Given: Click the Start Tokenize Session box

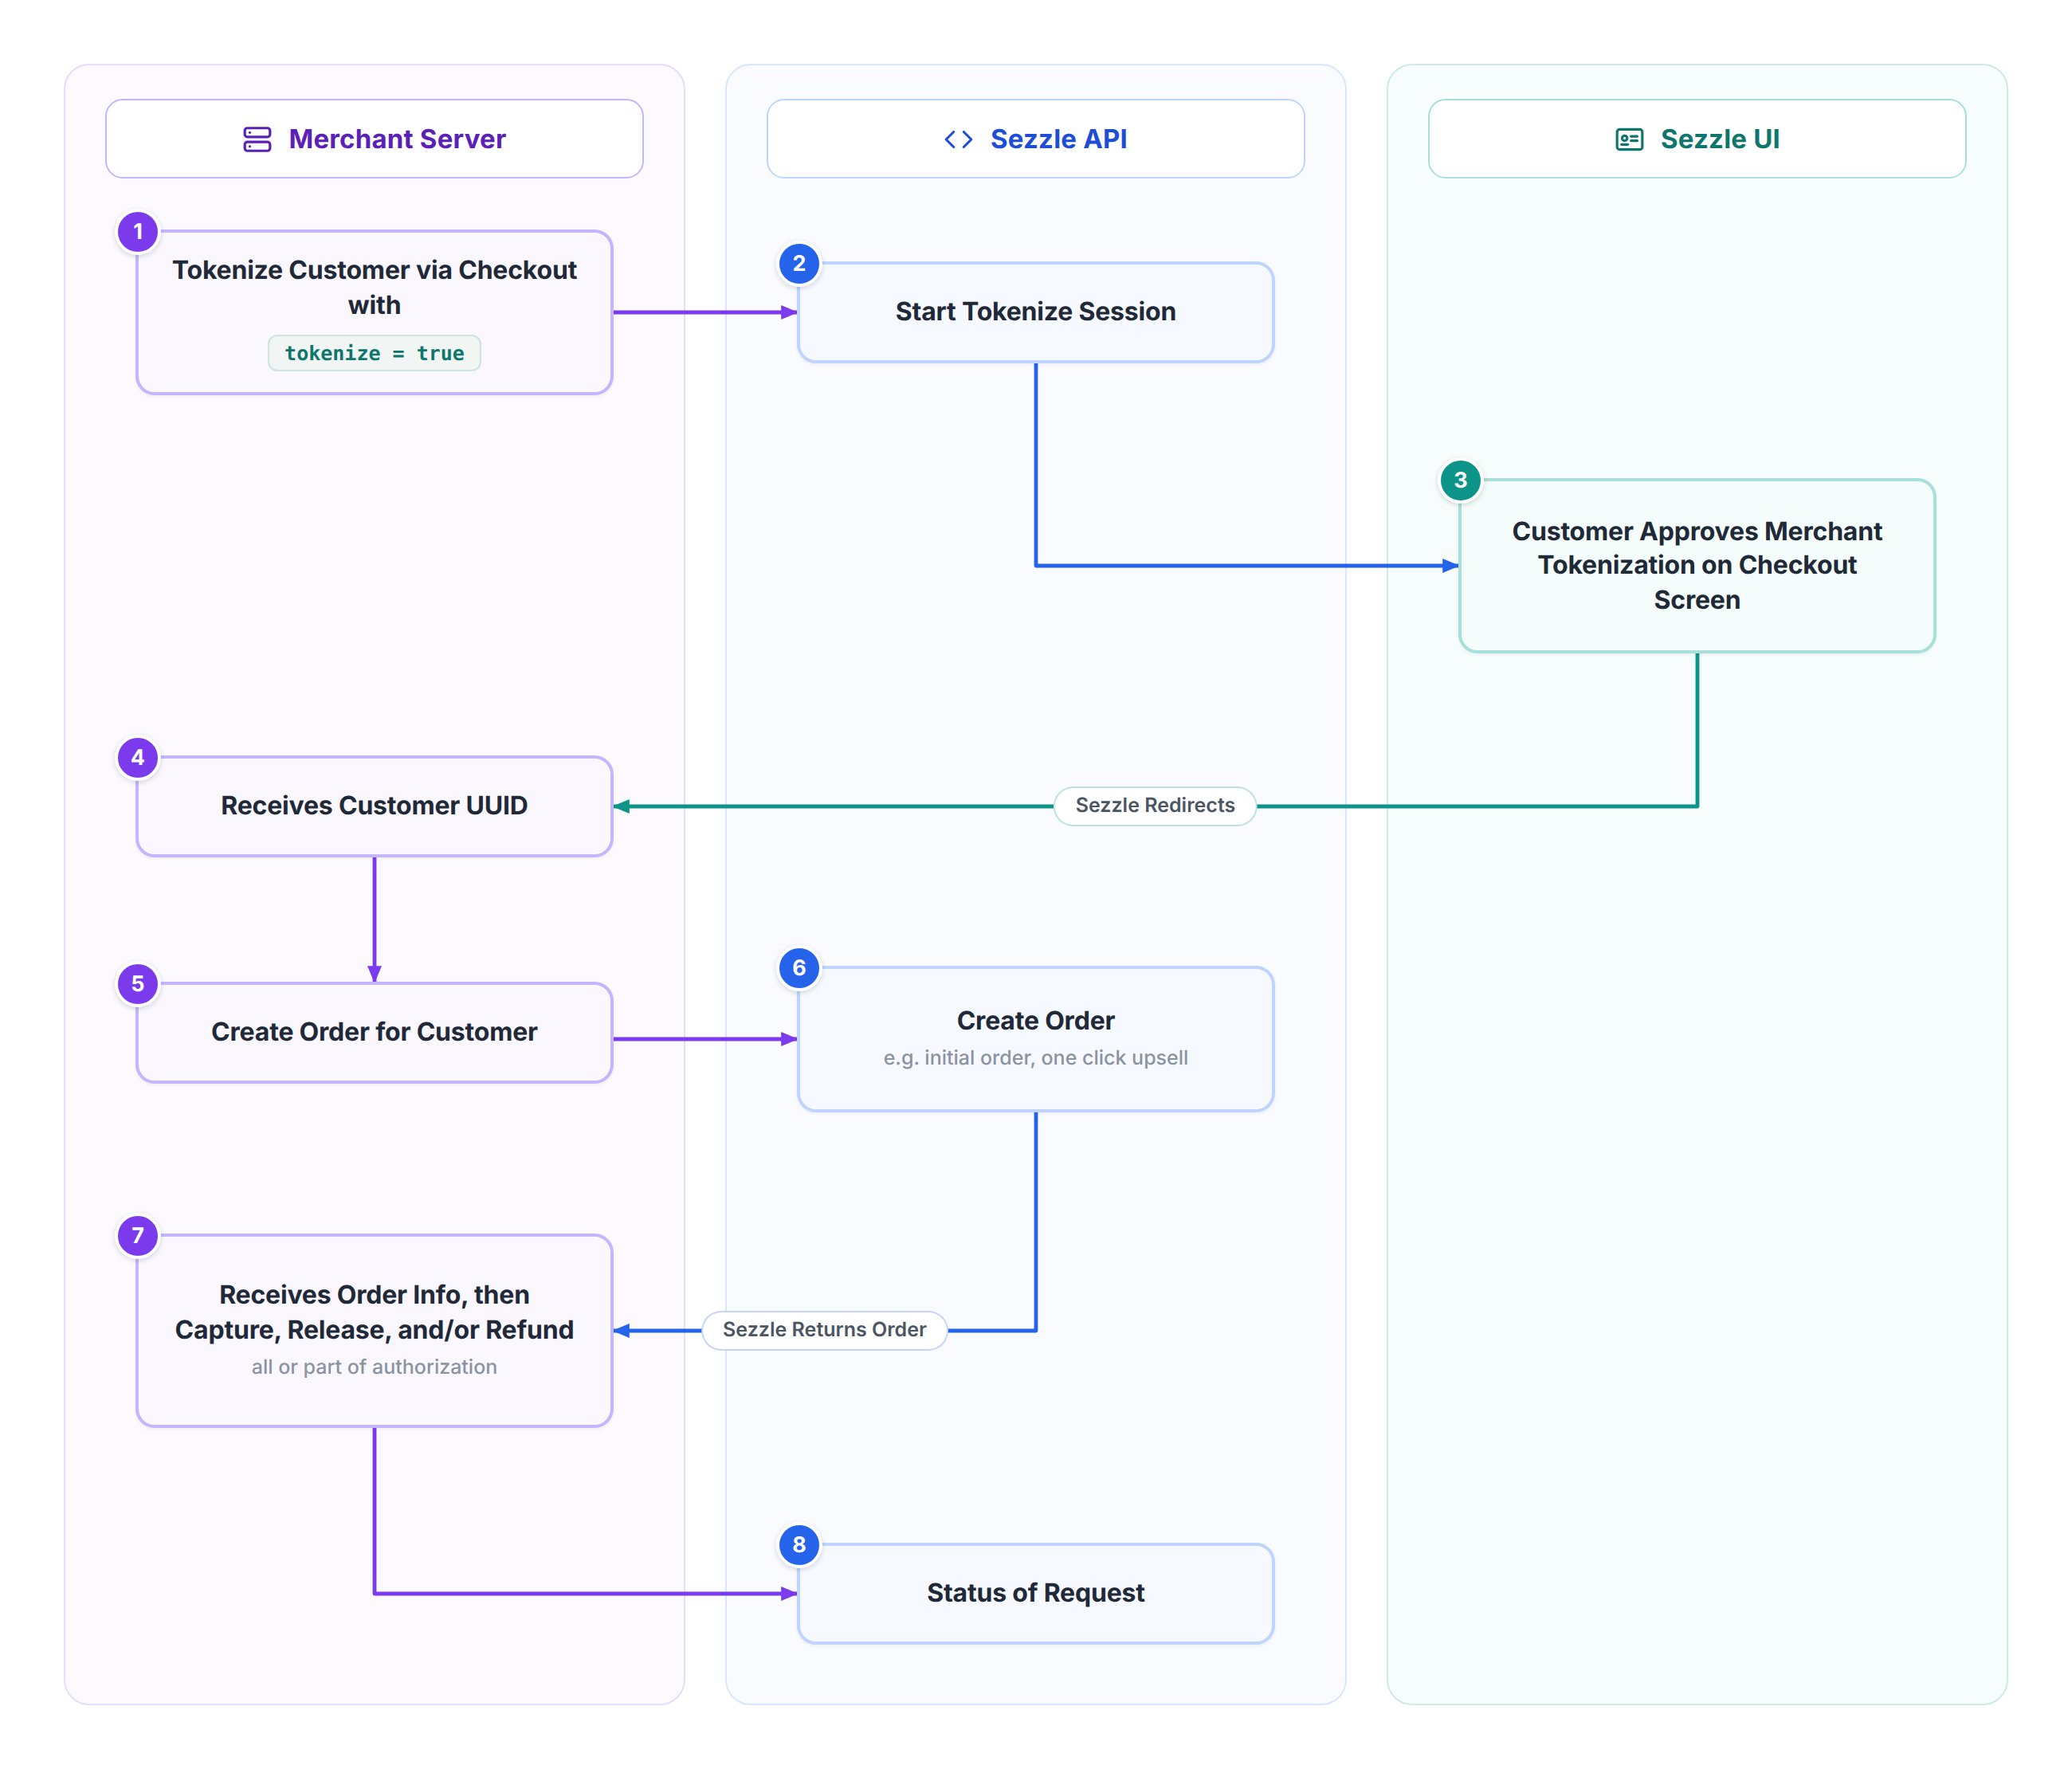Looking at the screenshot, I should click(x=1035, y=312).
